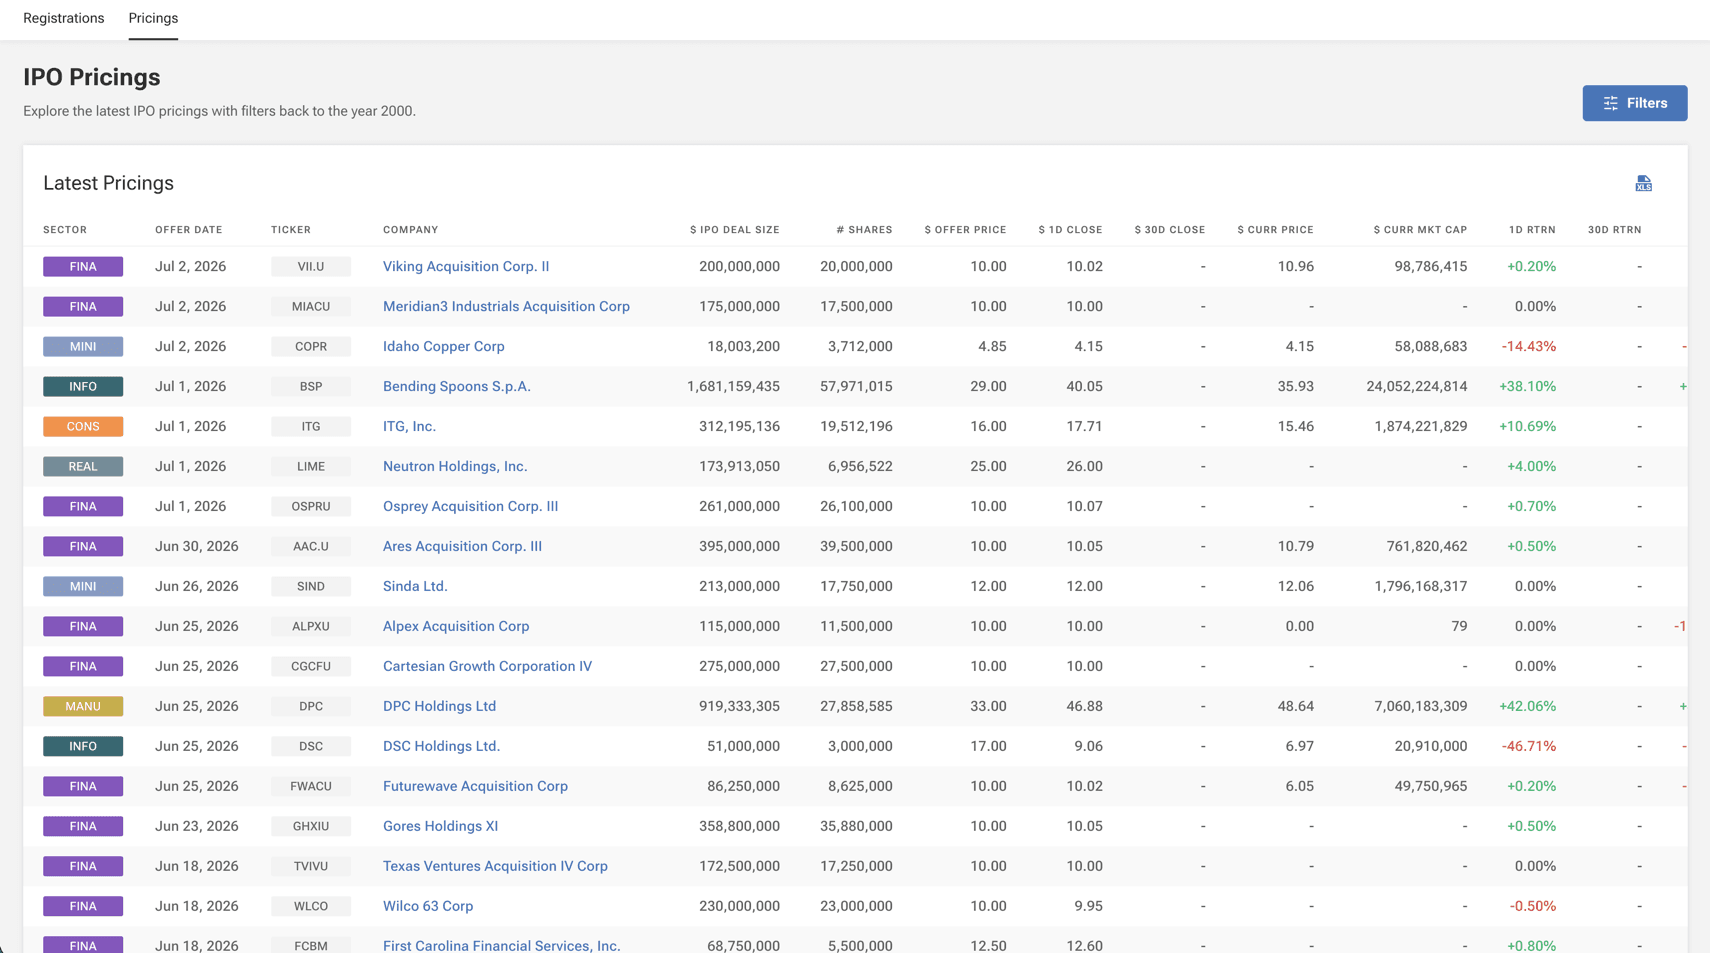Open Viking Acquisition Corp. II company page
Image resolution: width=1710 pixels, height=953 pixels.
[466, 266]
